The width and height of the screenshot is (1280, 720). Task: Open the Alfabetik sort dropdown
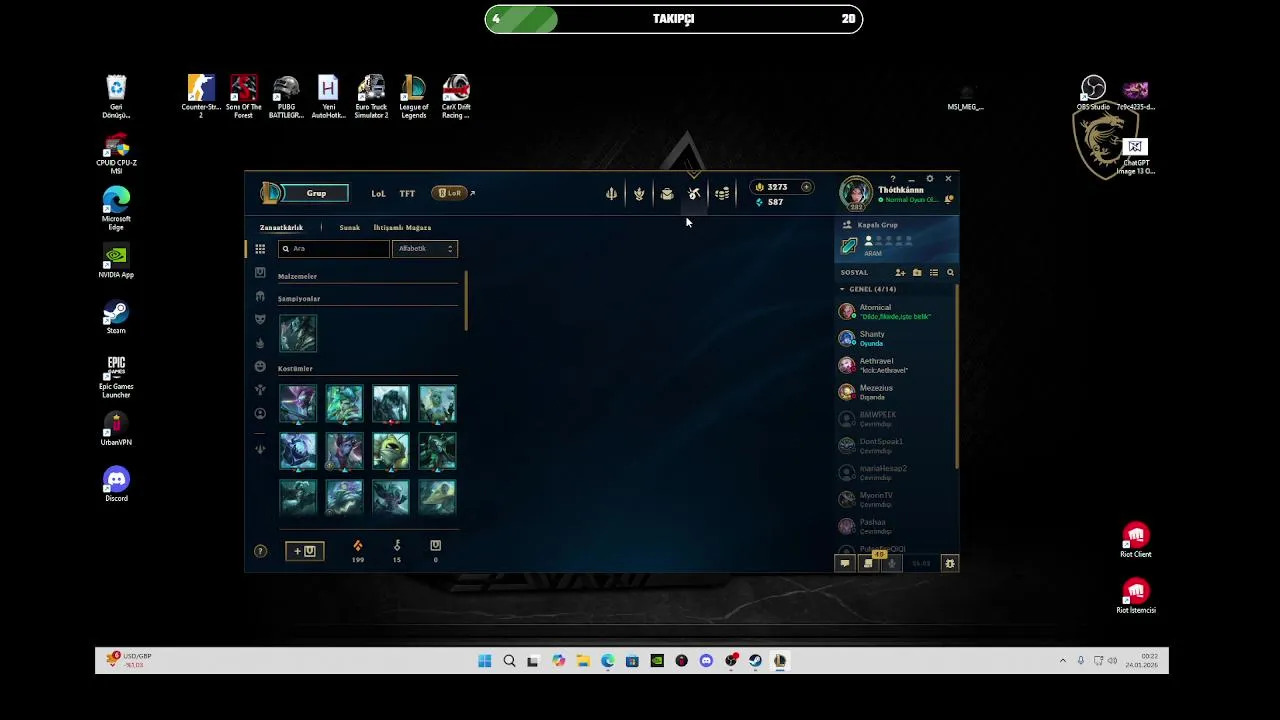pyautogui.click(x=425, y=249)
